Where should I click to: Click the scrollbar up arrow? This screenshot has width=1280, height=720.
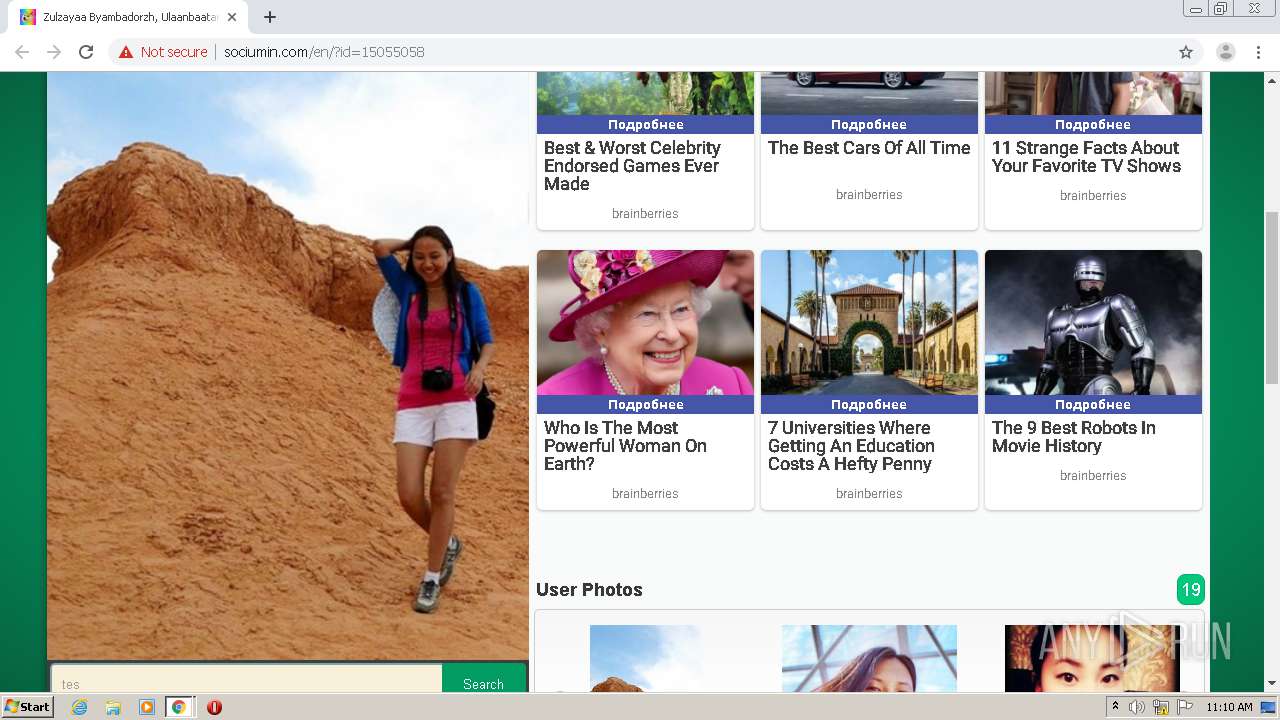[x=1272, y=79]
